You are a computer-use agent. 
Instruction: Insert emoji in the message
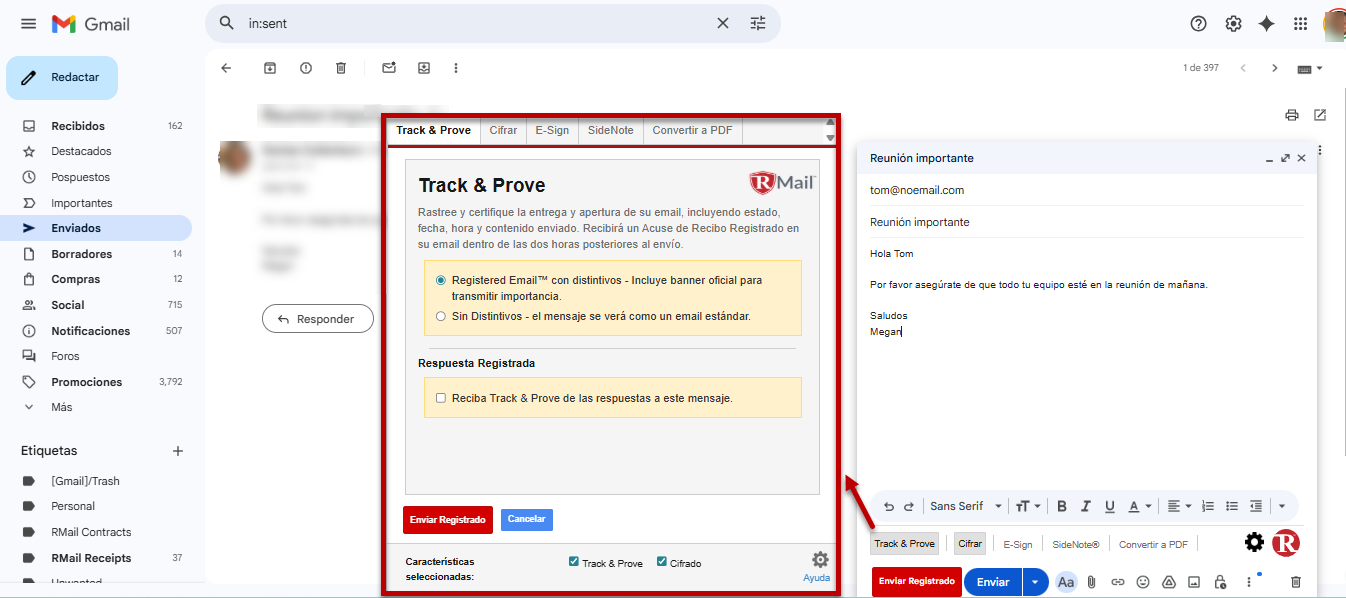coord(1143,582)
